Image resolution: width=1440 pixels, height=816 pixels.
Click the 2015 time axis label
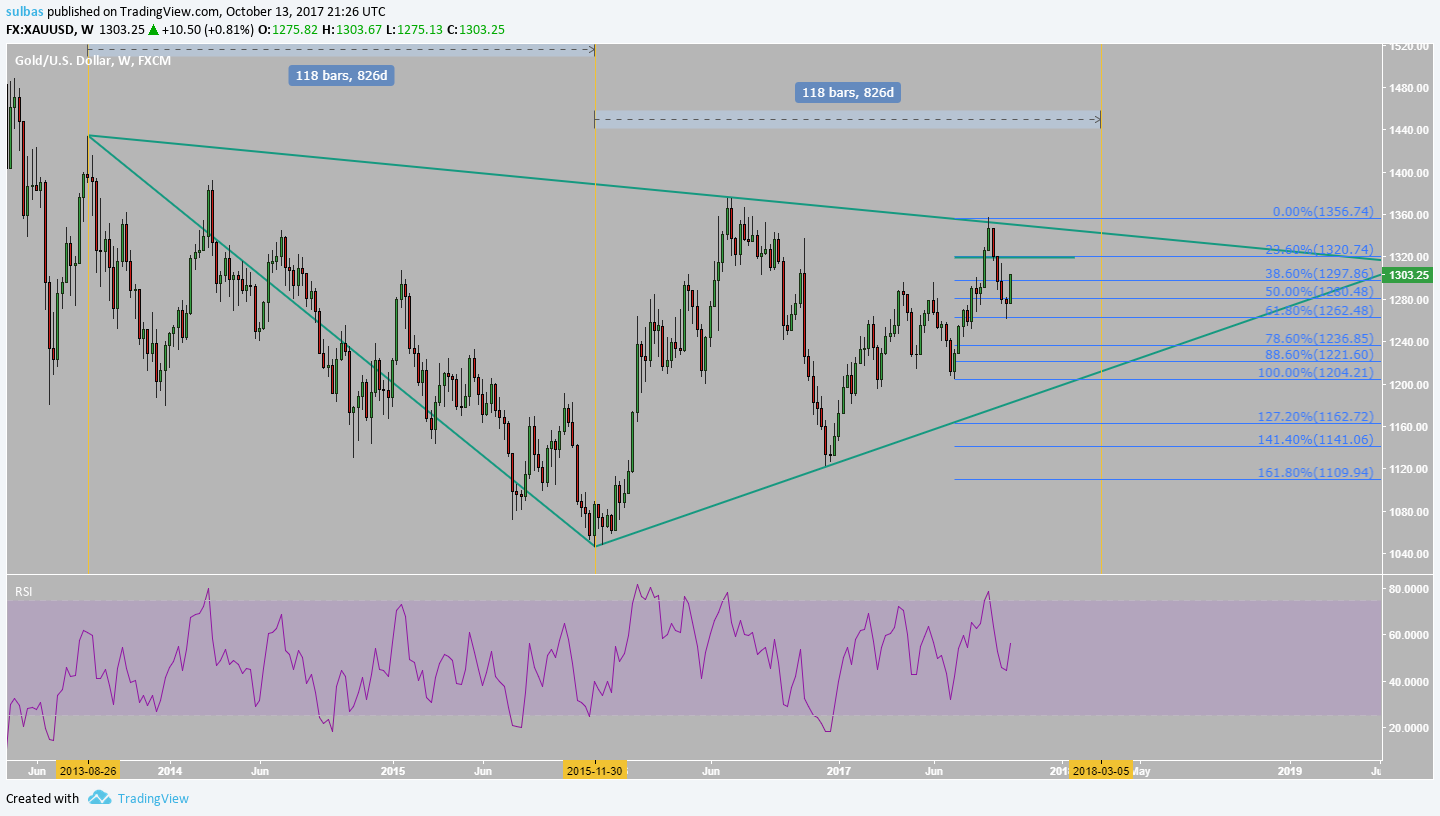point(393,772)
